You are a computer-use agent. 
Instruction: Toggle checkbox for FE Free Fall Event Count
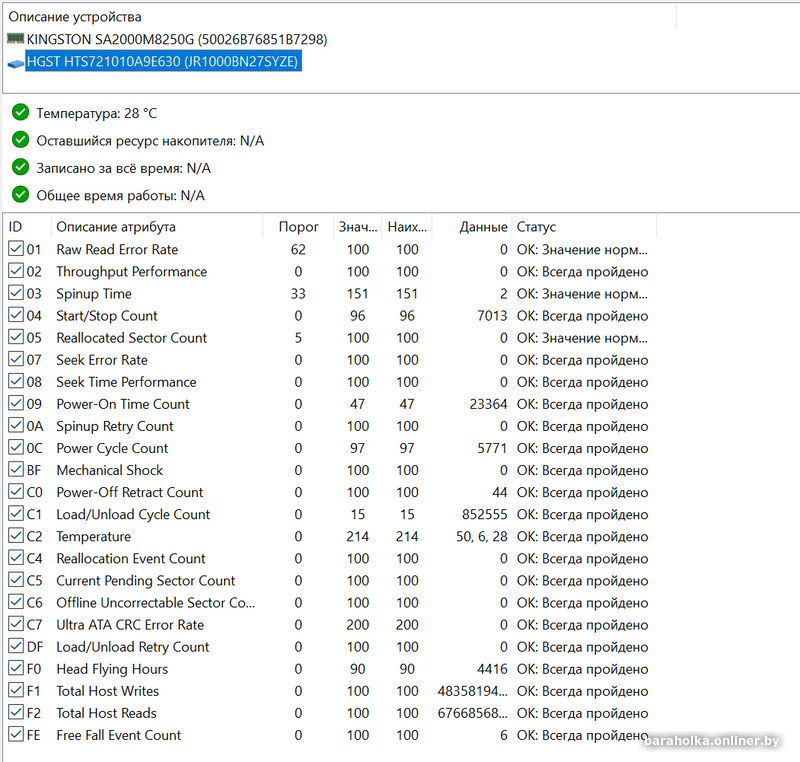coord(16,734)
